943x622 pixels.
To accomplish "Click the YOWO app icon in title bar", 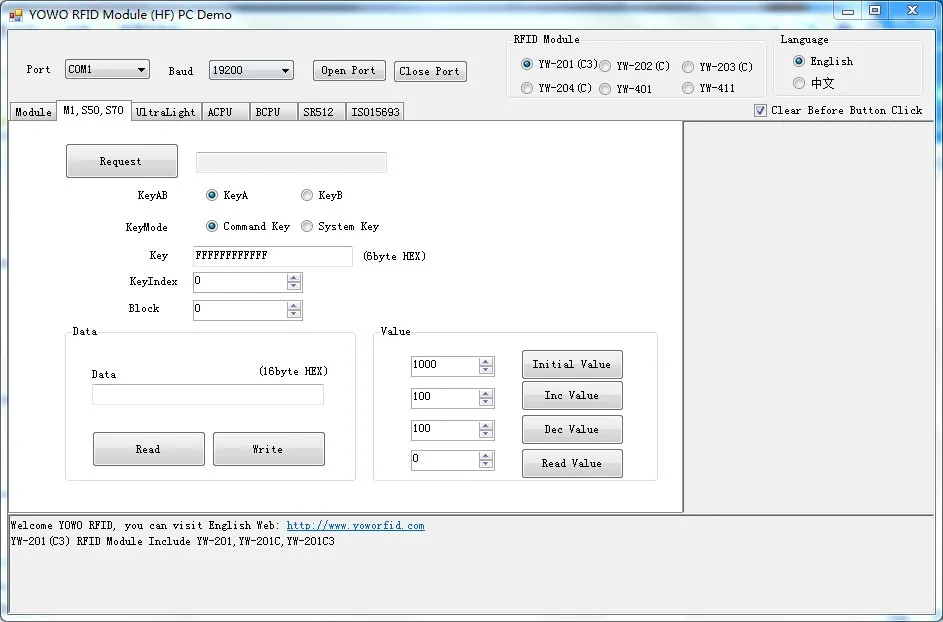I will coord(16,15).
